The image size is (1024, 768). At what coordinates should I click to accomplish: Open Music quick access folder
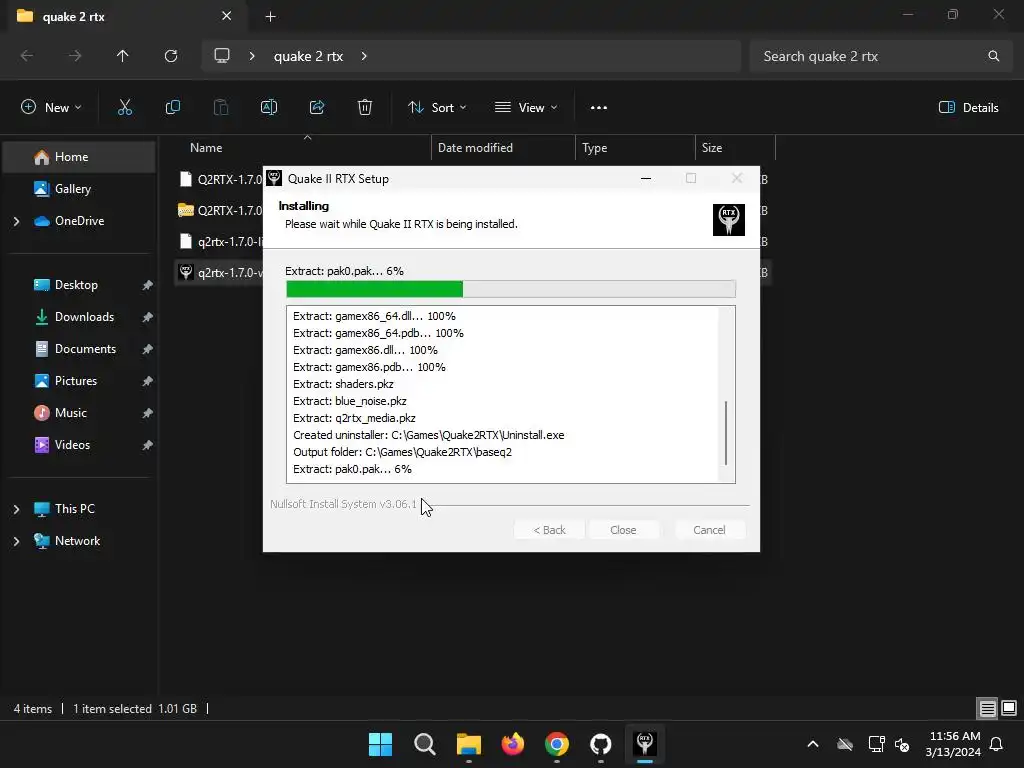coord(79,413)
